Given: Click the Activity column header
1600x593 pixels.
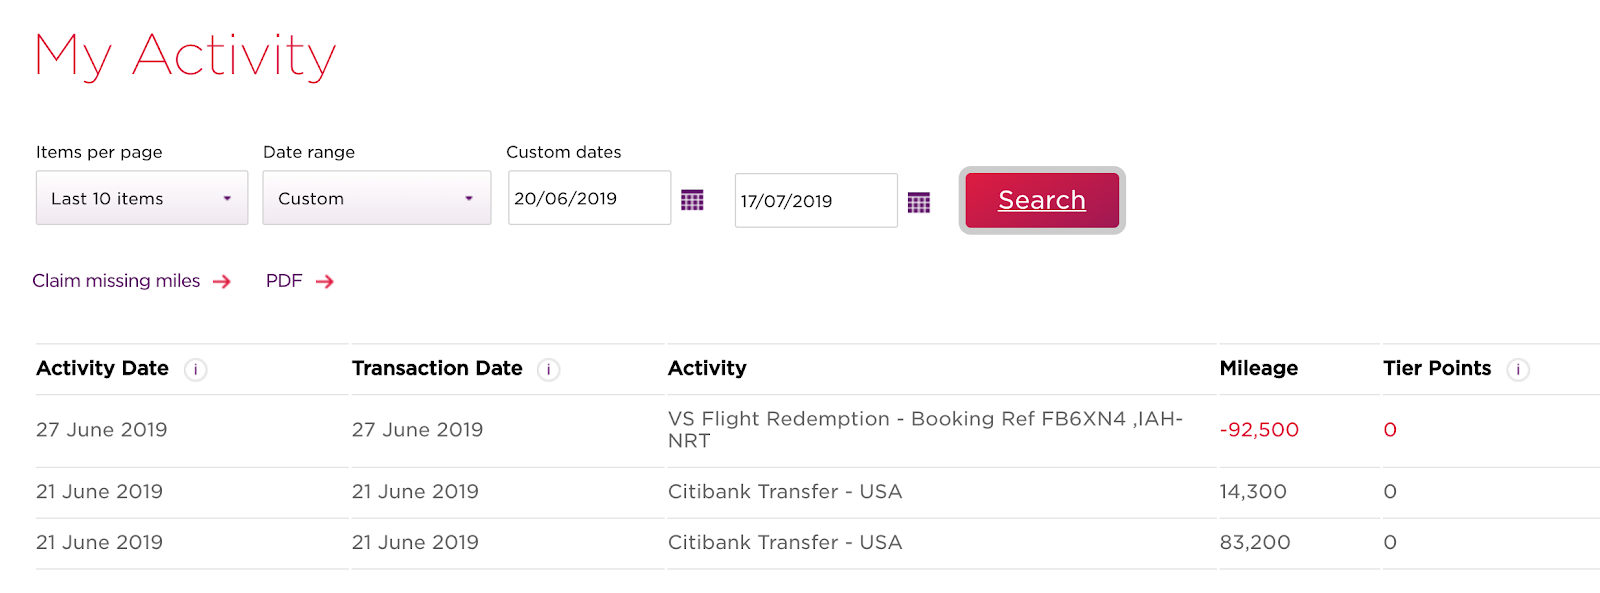Looking at the screenshot, I should [x=707, y=368].
